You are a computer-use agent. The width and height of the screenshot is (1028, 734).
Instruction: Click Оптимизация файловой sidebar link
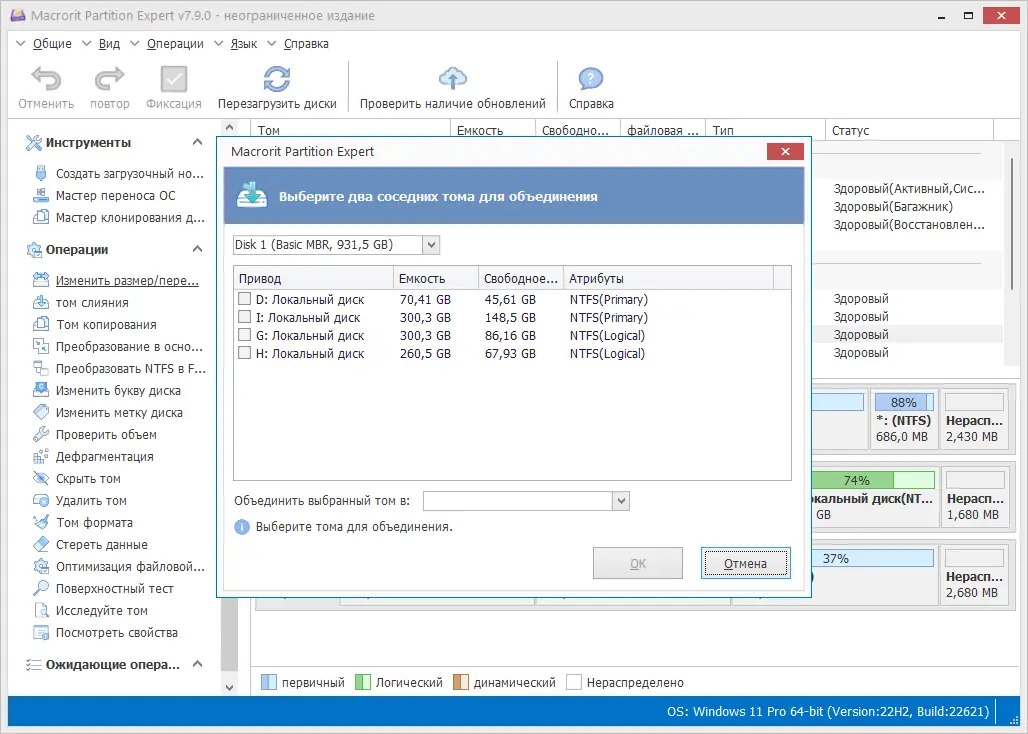130,566
